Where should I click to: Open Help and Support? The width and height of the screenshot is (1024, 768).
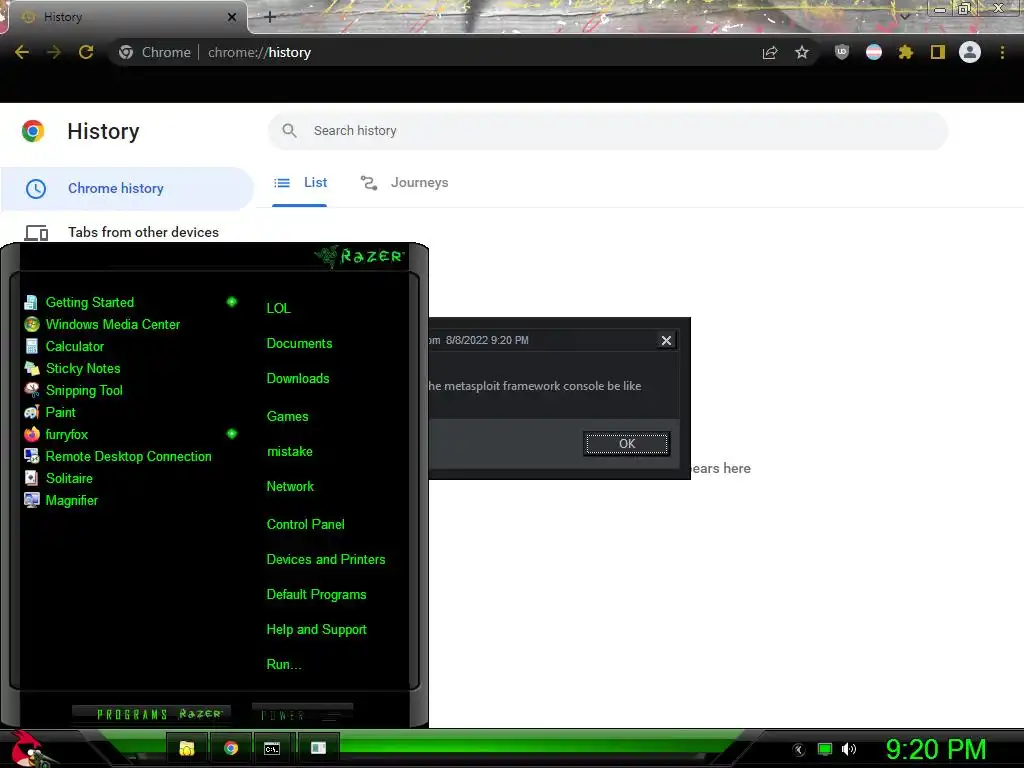click(x=316, y=630)
